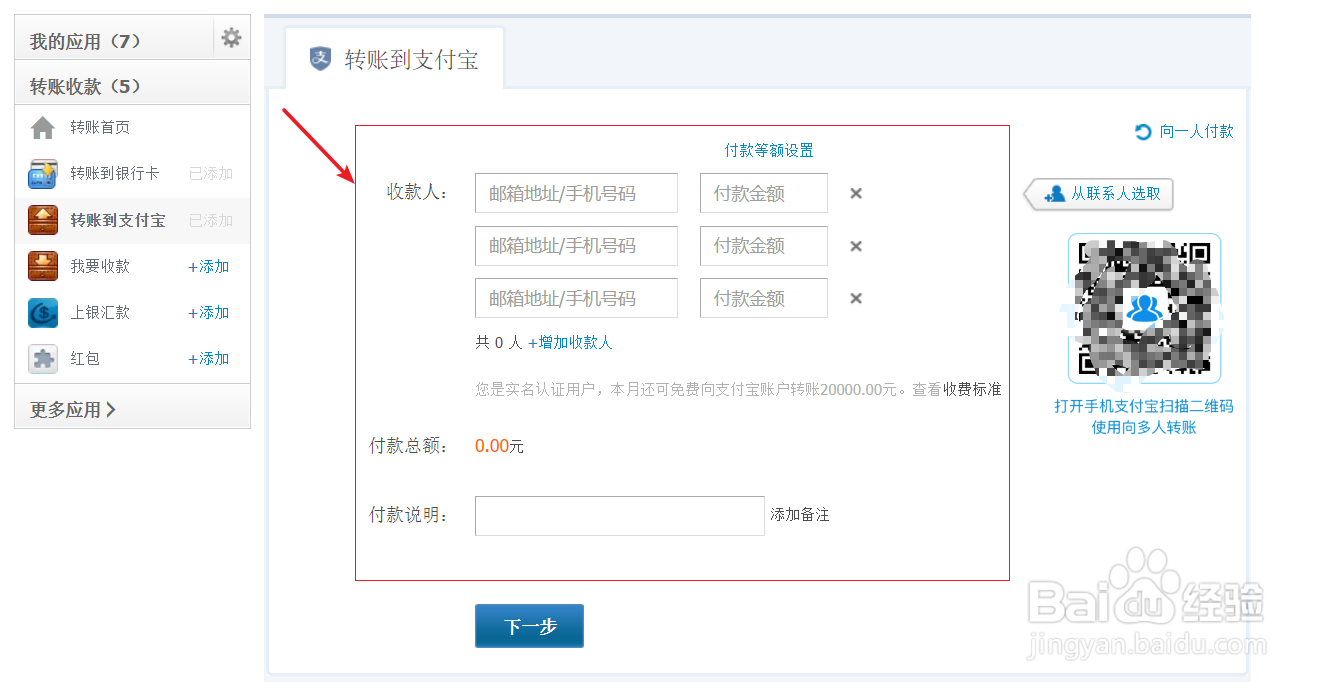Click the puzzle-piece 红包 icon
Image resolution: width=1339 pixels, height=690 pixels.
[43, 358]
